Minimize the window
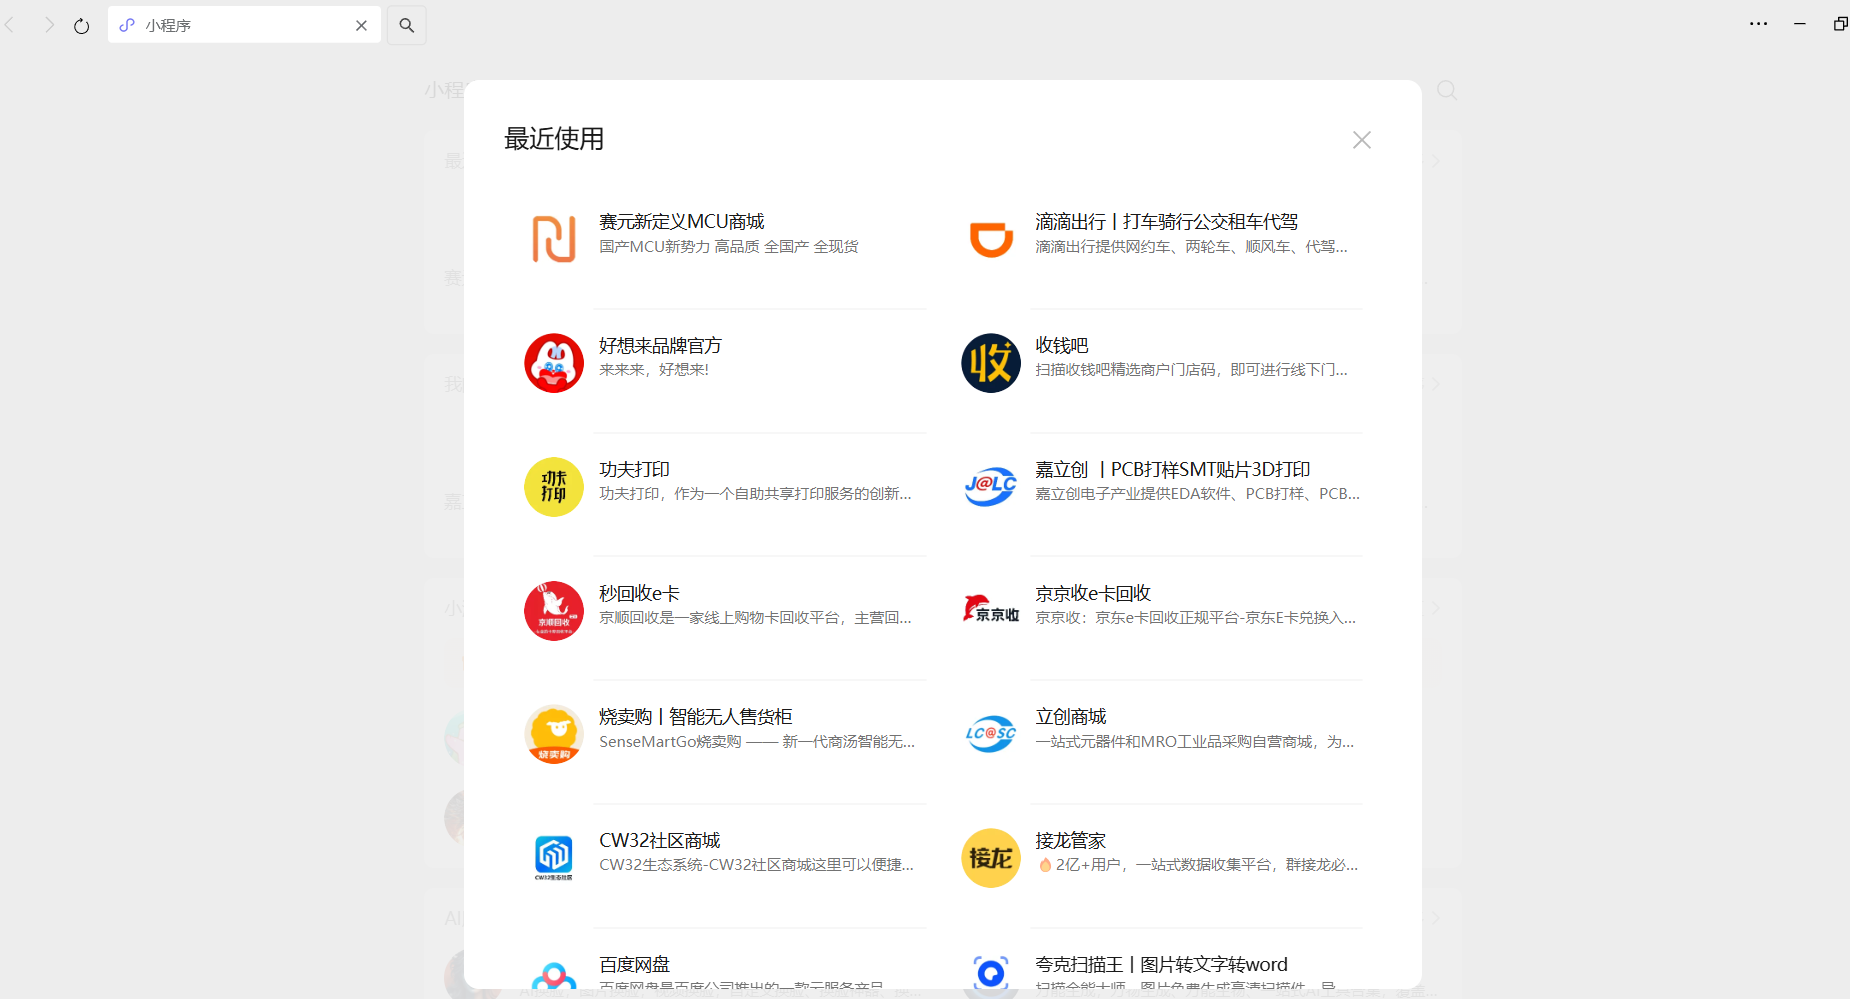The height and width of the screenshot is (999, 1850). click(x=1800, y=24)
